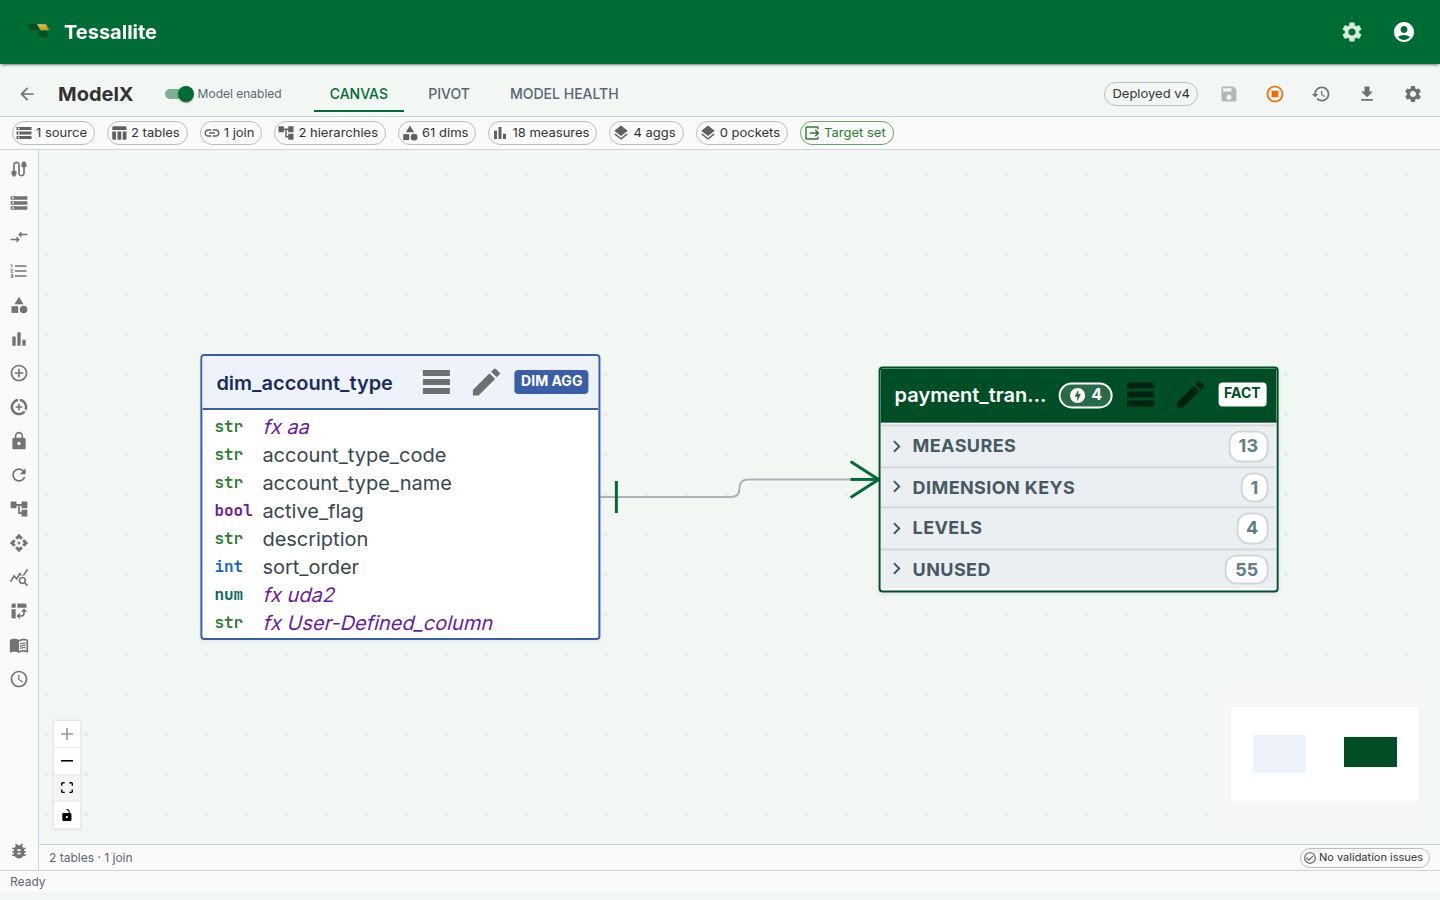Zoom in the canvas with plus button
The width and height of the screenshot is (1440, 900).
[x=67, y=734]
